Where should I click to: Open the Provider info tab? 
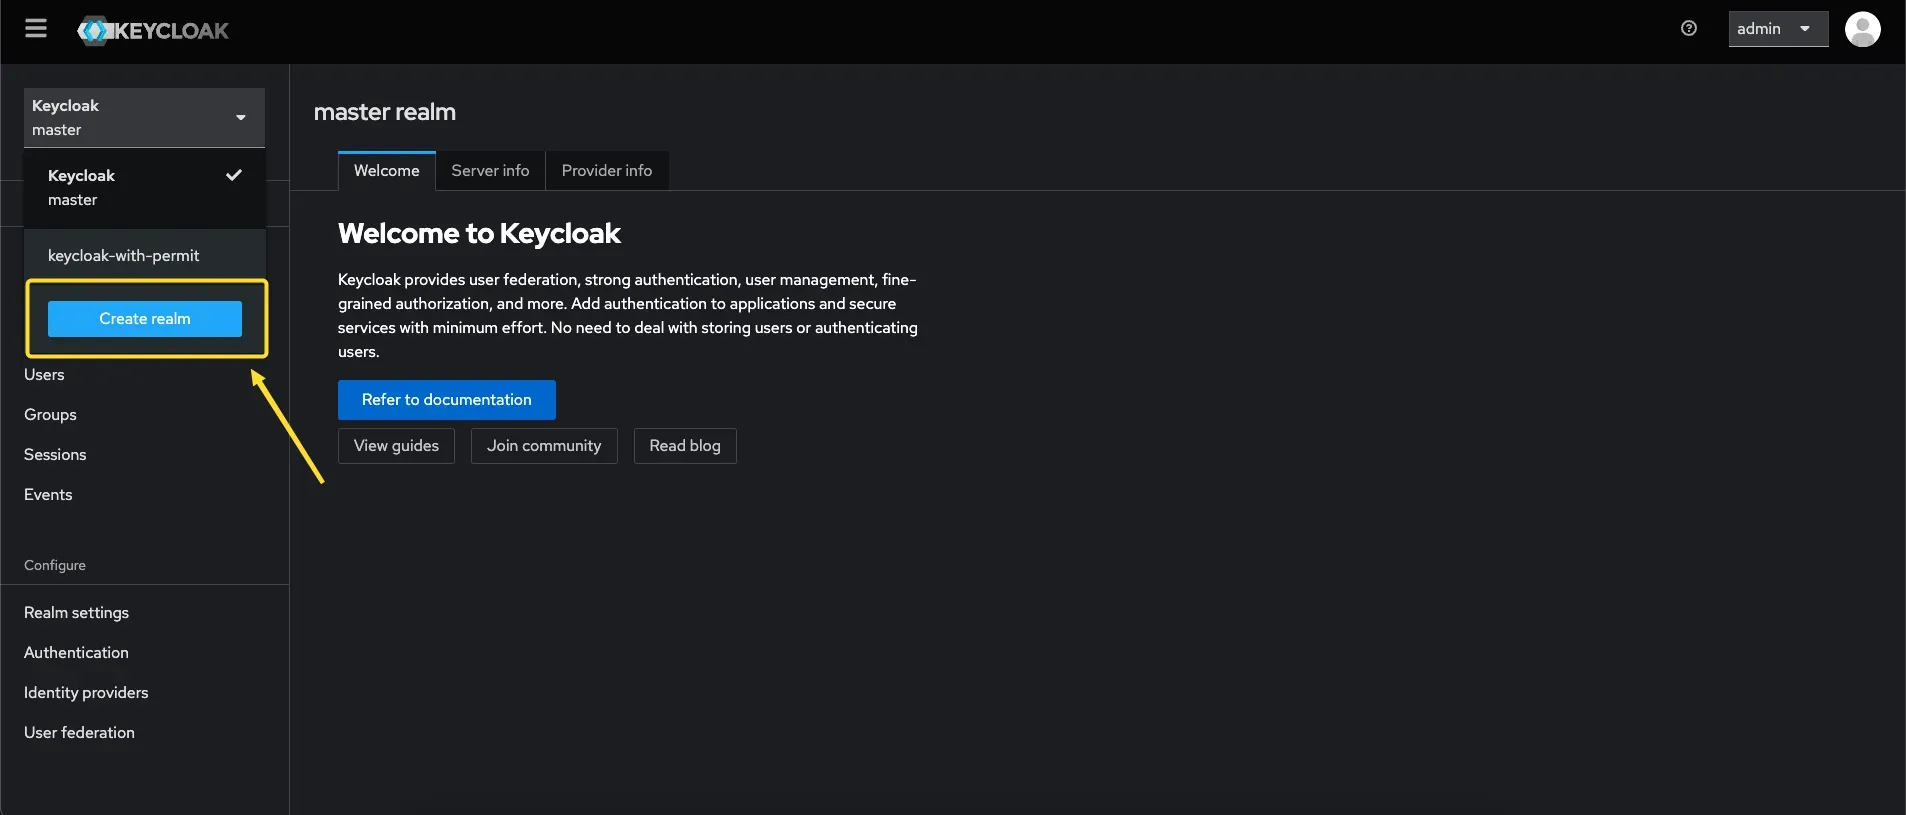tap(606, 171)
